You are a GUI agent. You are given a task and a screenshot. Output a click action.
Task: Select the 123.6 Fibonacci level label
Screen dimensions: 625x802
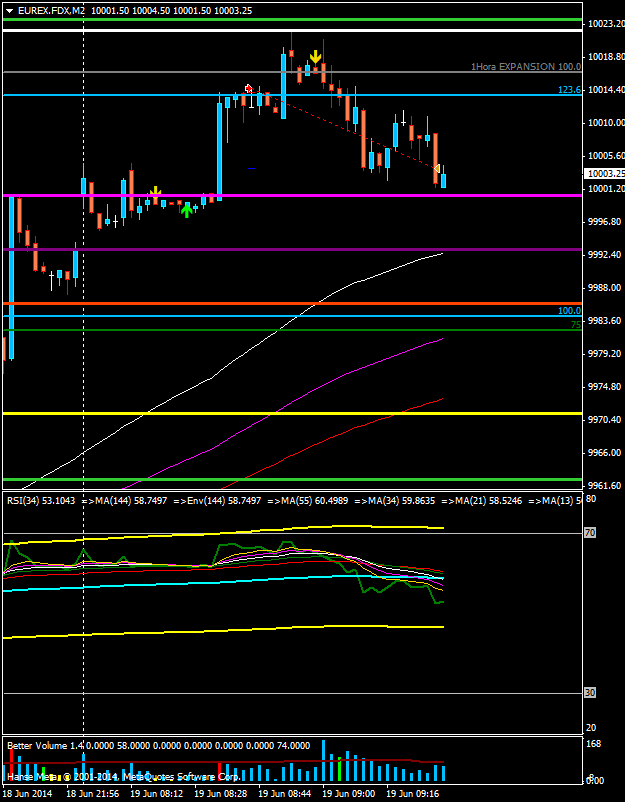pos(568,90)
